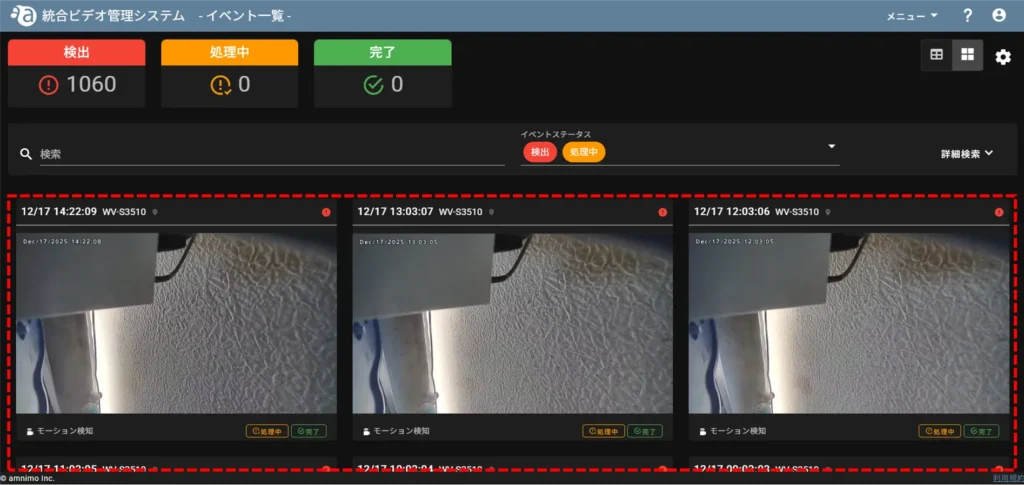The image size is (1024, 485).
Task: Select the 完了 status card
Action: [x=382, y=74]
